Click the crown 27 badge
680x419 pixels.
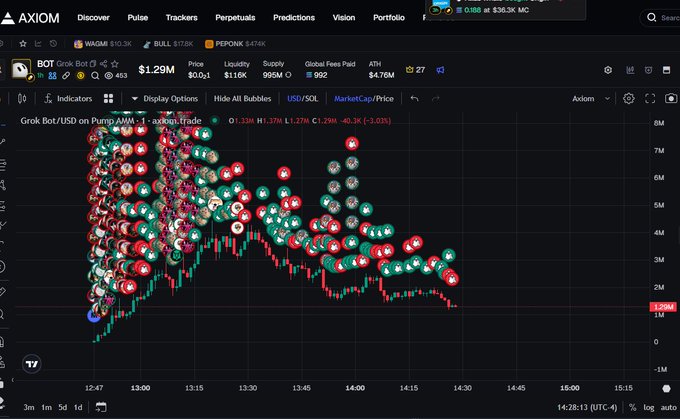[x=415, y=70]
